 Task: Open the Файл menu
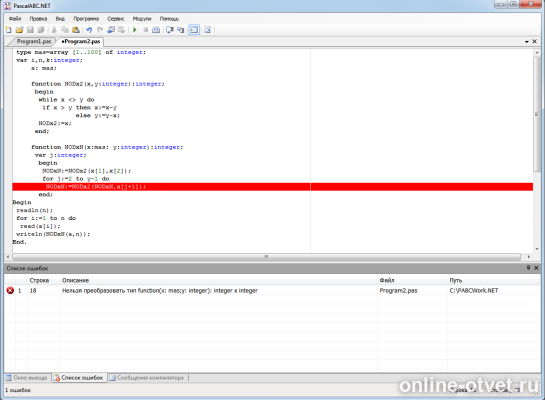[15, 19]
